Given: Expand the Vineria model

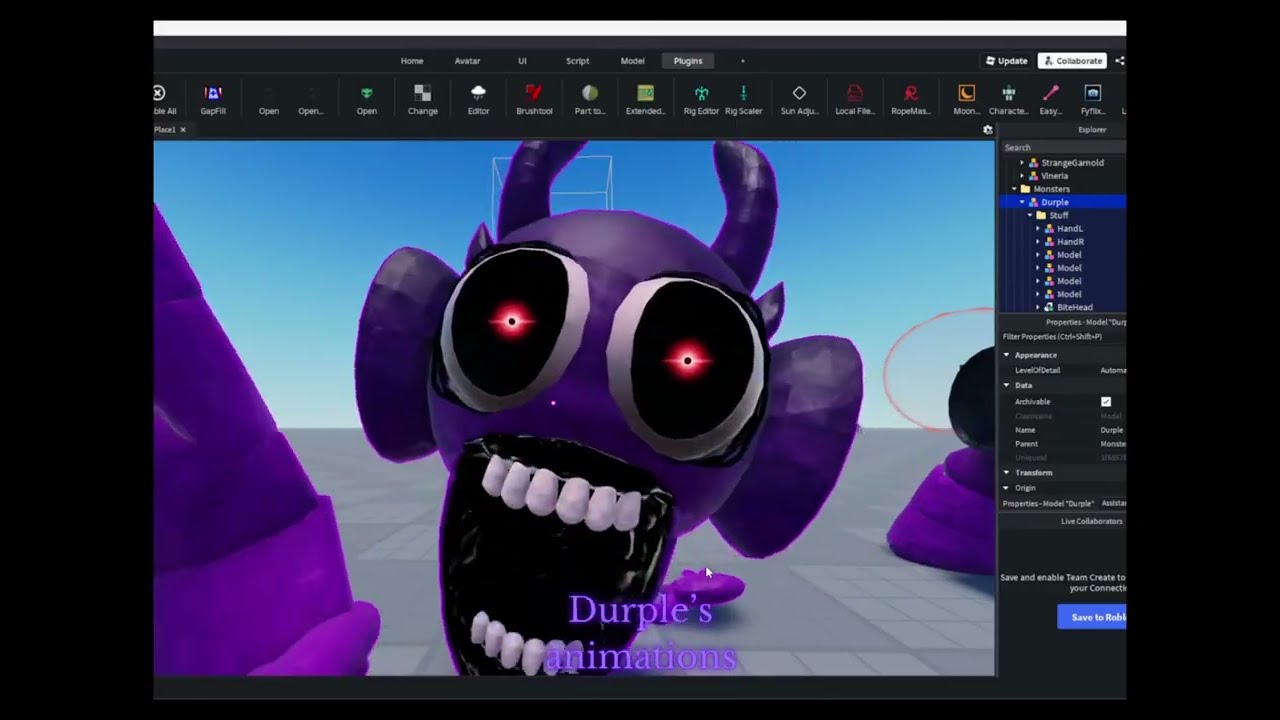Looking at the screenshot, I should point(1022,176).
